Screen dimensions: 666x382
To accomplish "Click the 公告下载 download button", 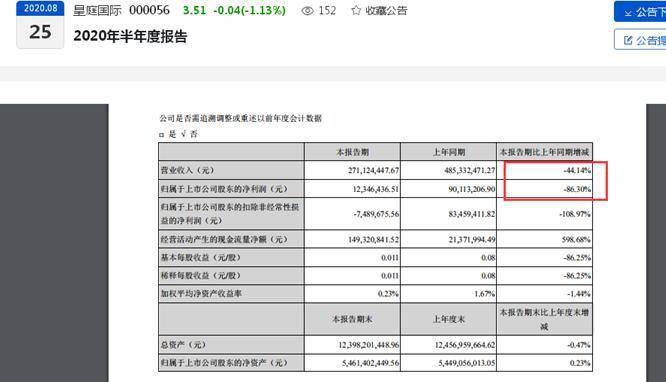I will pyautogui.click(x=640, y=12).
